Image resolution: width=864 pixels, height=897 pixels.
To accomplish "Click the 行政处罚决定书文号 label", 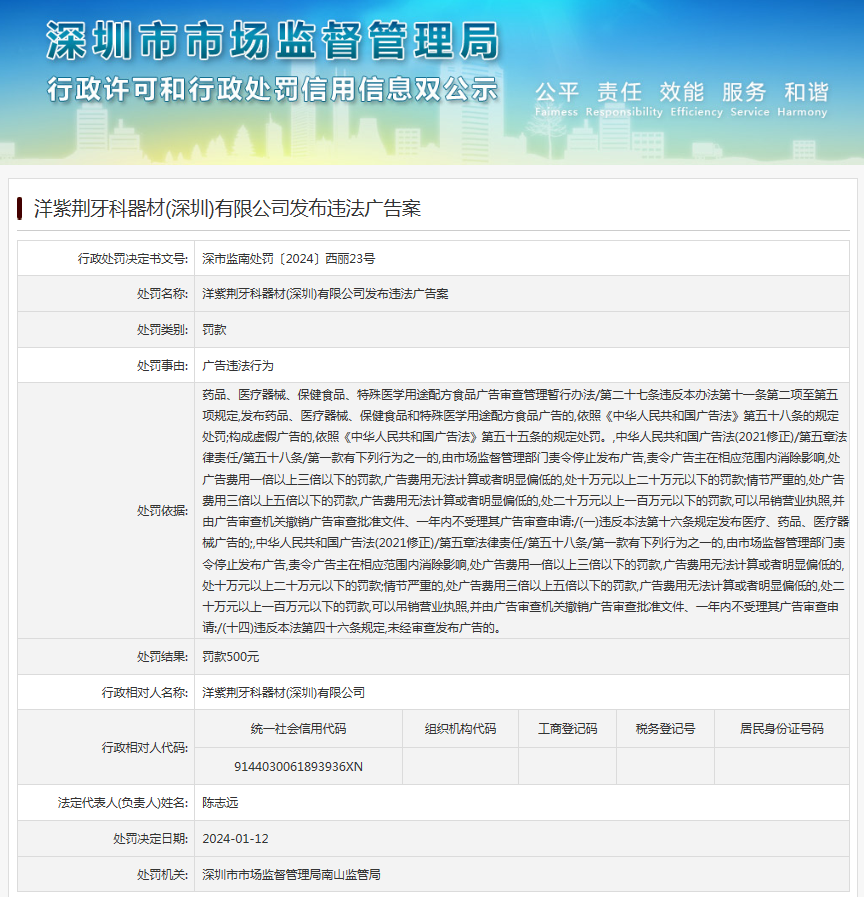I will pos(133,259).
